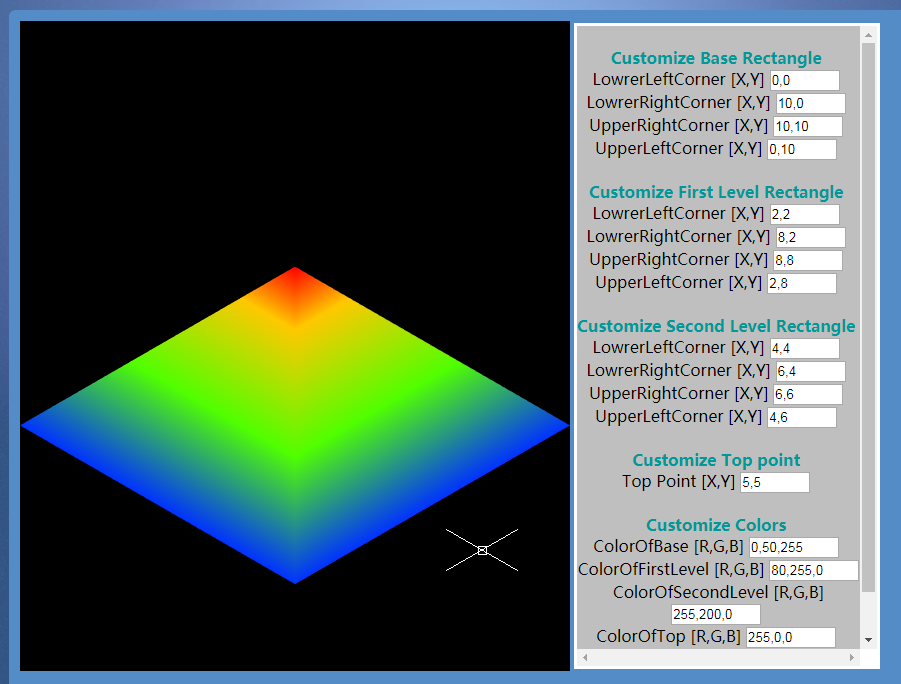901x684 pixels.
Task: Click the scroll down arrow of settings panel
Action: coord(868,640)
